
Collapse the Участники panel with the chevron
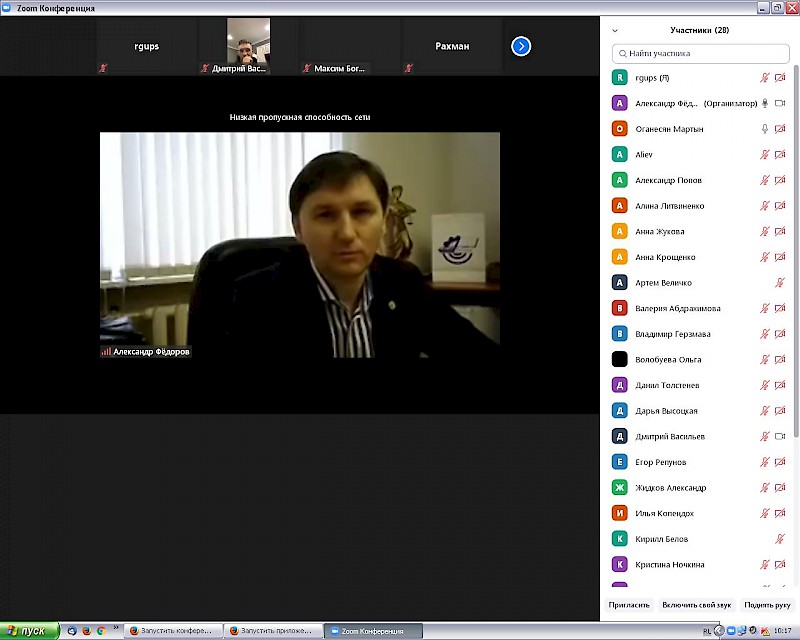pyautogui.click(x=615, y=31)
